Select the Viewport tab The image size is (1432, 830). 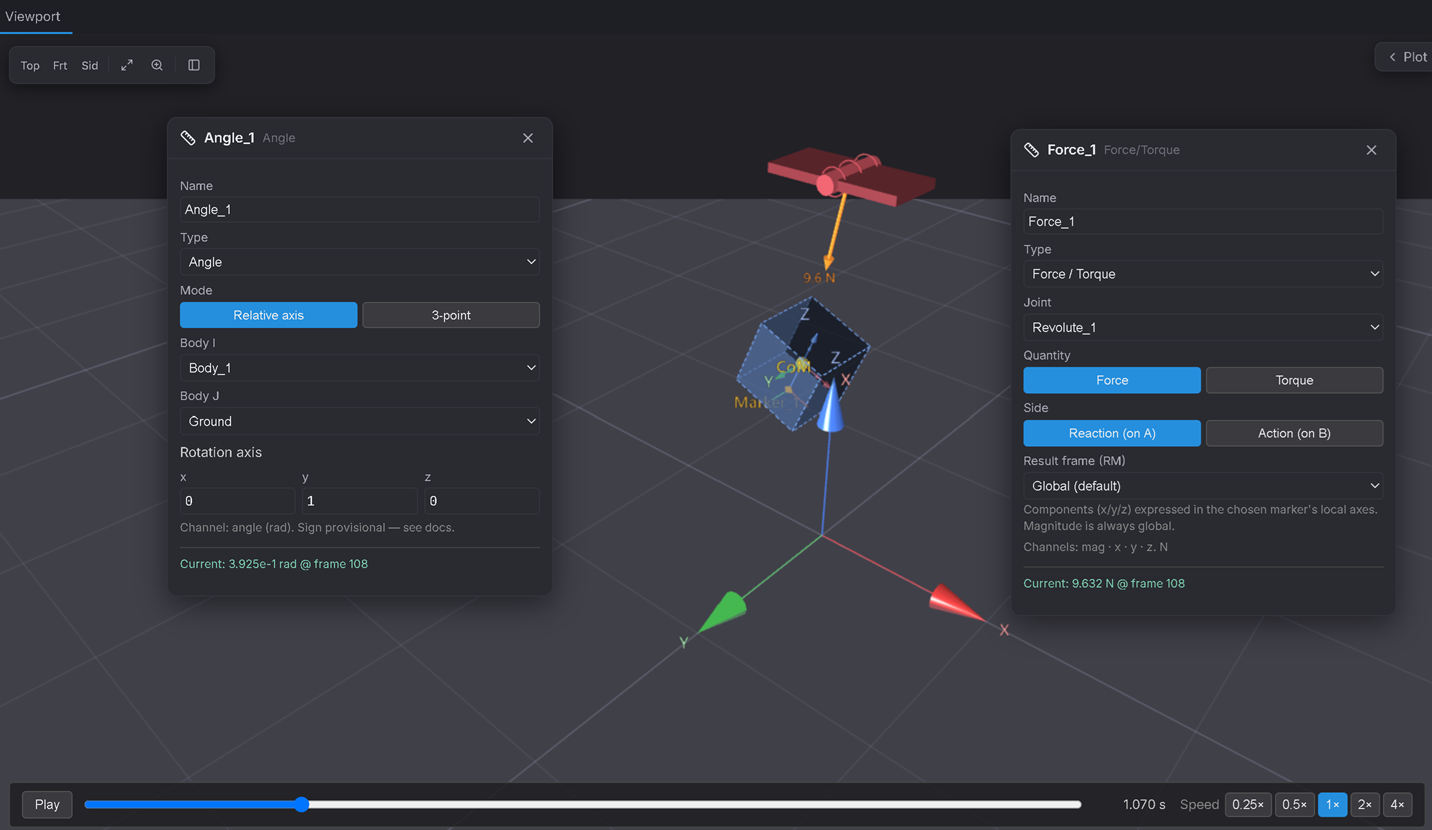tap(33, 17)
